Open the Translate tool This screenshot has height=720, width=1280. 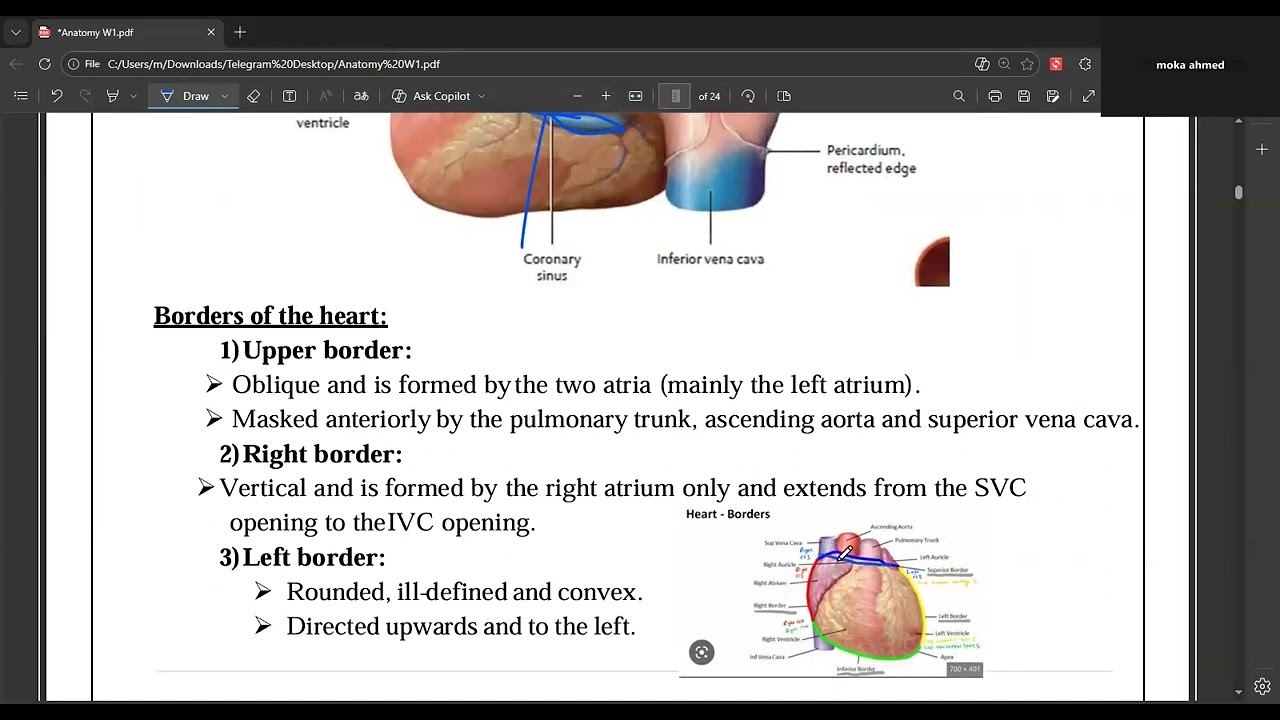[361, 96]
